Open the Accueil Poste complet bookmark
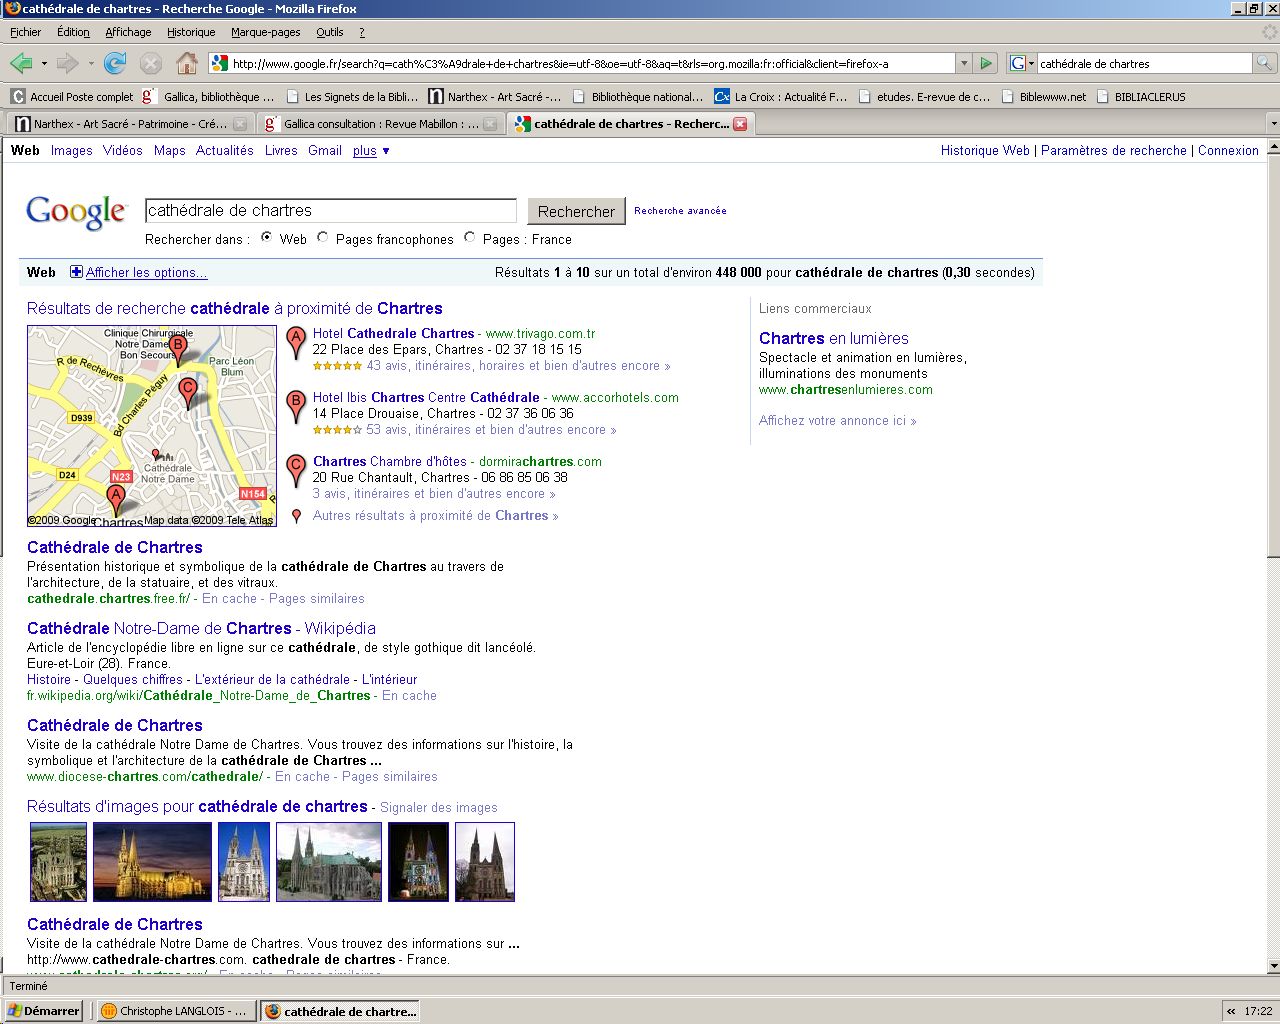1280x1024 pixels. (x=72, y=97)
